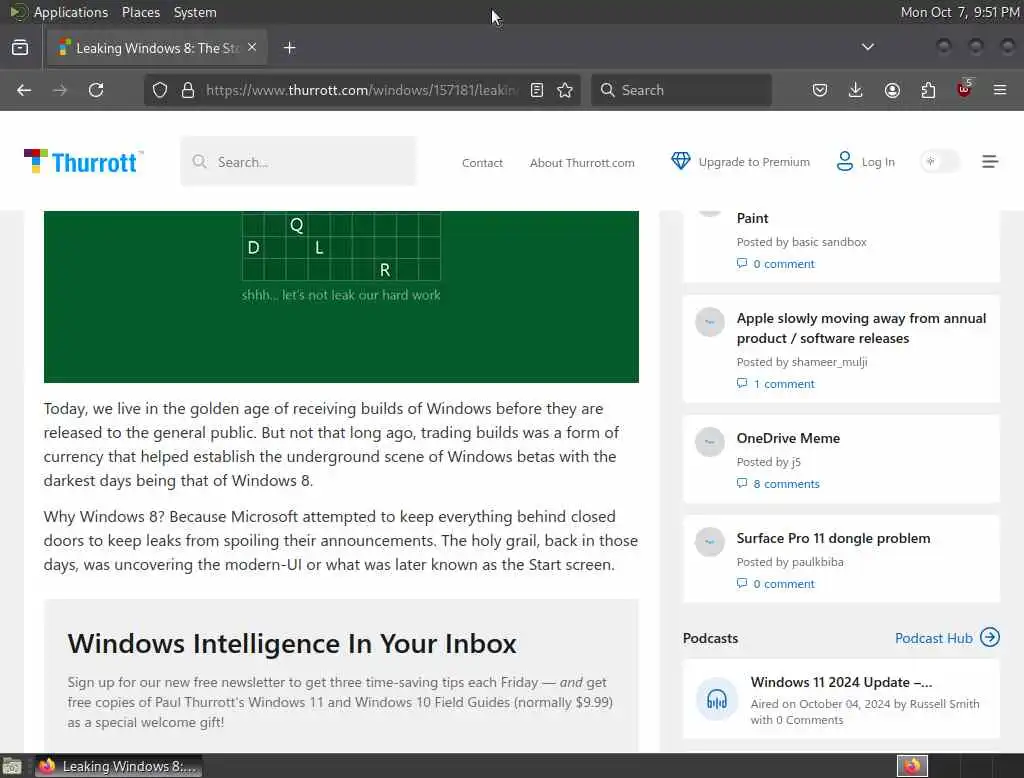This screenshot has width=1024, height=778.
Task: Close the Leaking Windows 8 tab
Action: 252,47
